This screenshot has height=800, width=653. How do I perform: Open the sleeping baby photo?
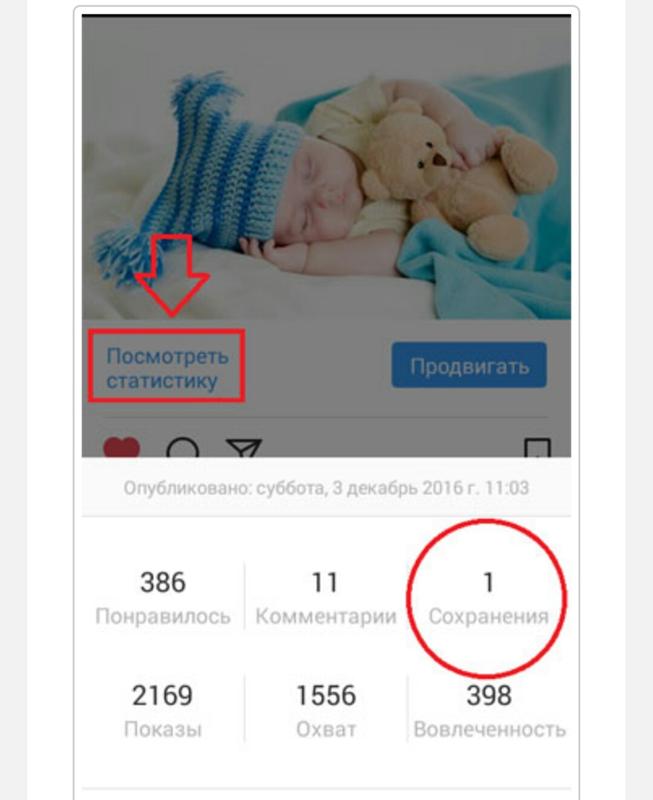click(x=326, y=168)
